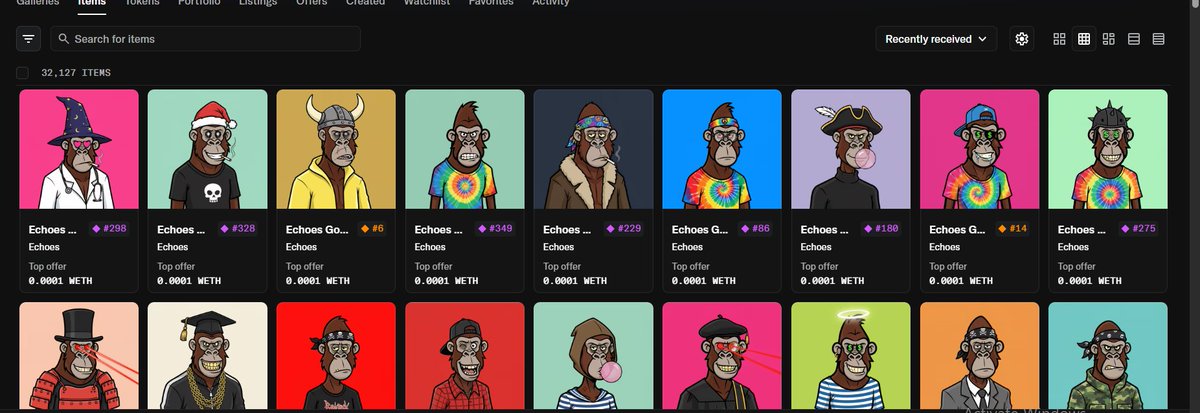Image resolution: width=1200 pixels, height=413 pixels.
Task: Click the 32,127 ITEMS count label
Action: tap(76, 73)
